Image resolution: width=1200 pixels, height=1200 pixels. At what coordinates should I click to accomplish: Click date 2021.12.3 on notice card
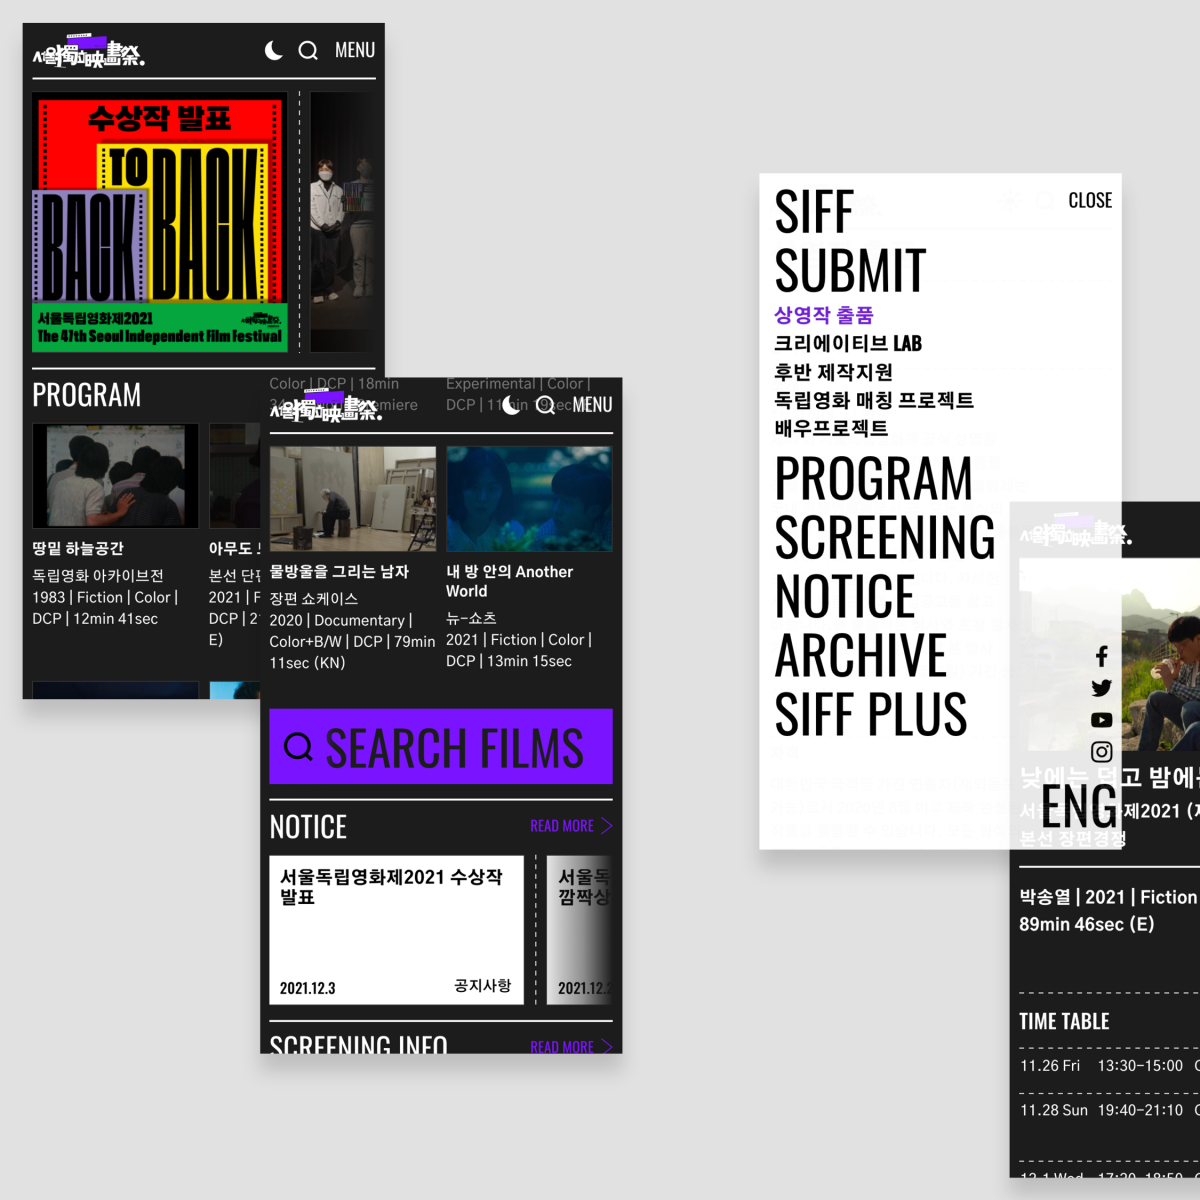(307, 988)
